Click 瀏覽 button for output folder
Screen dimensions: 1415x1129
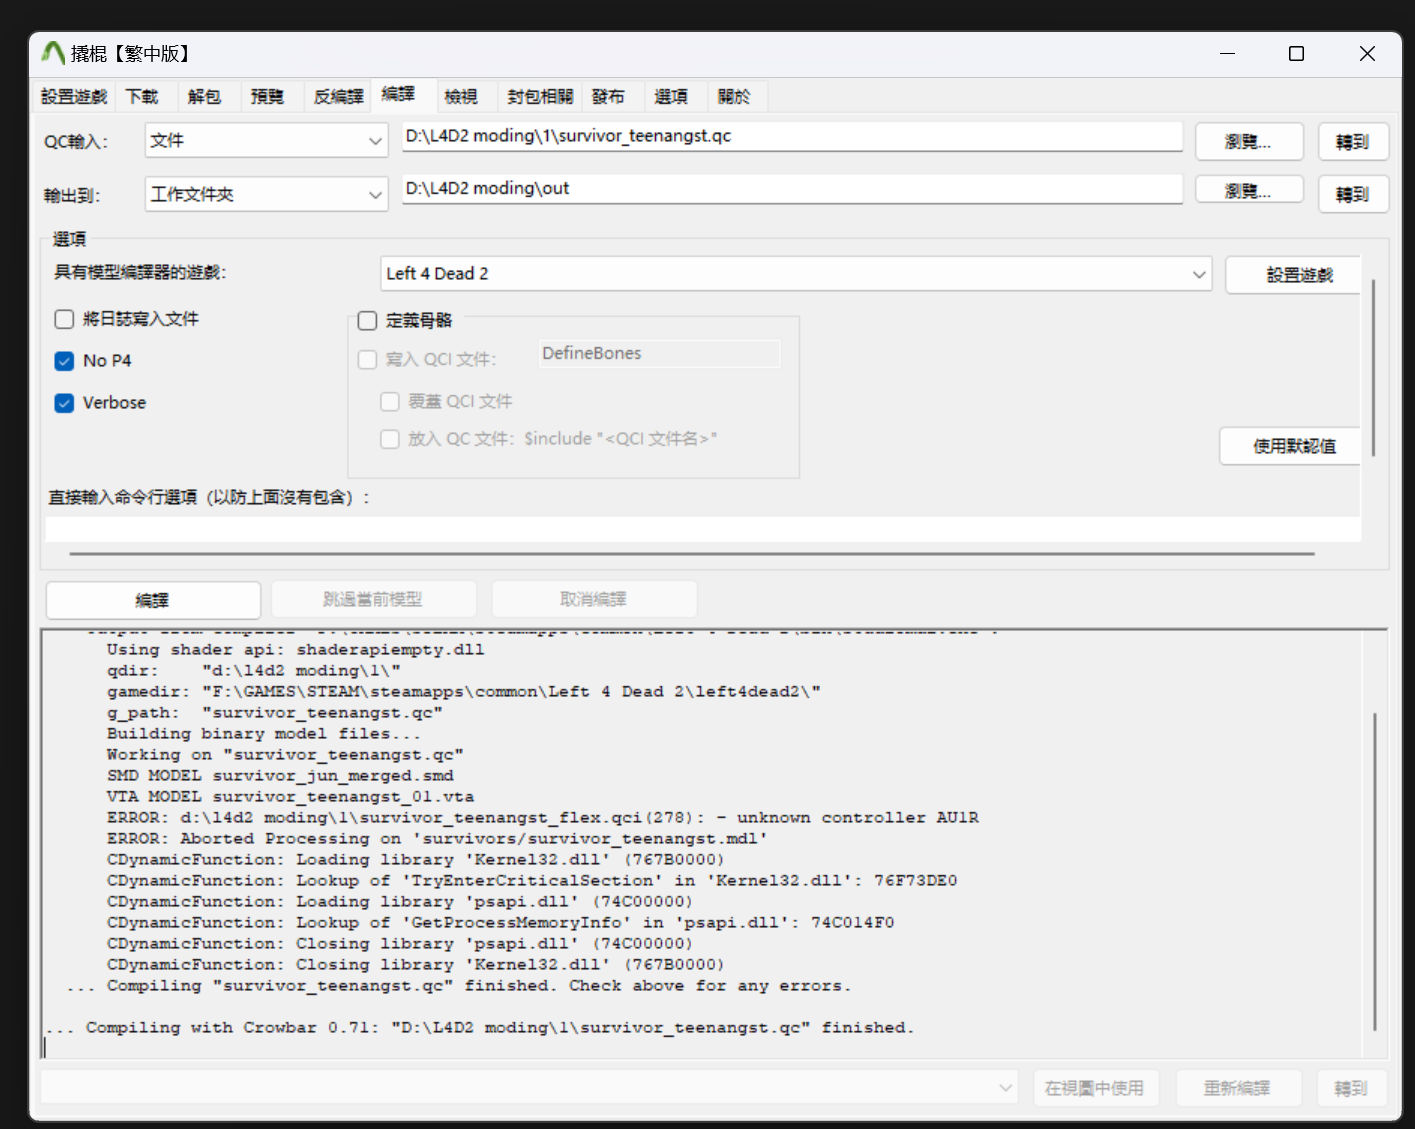1249,190
